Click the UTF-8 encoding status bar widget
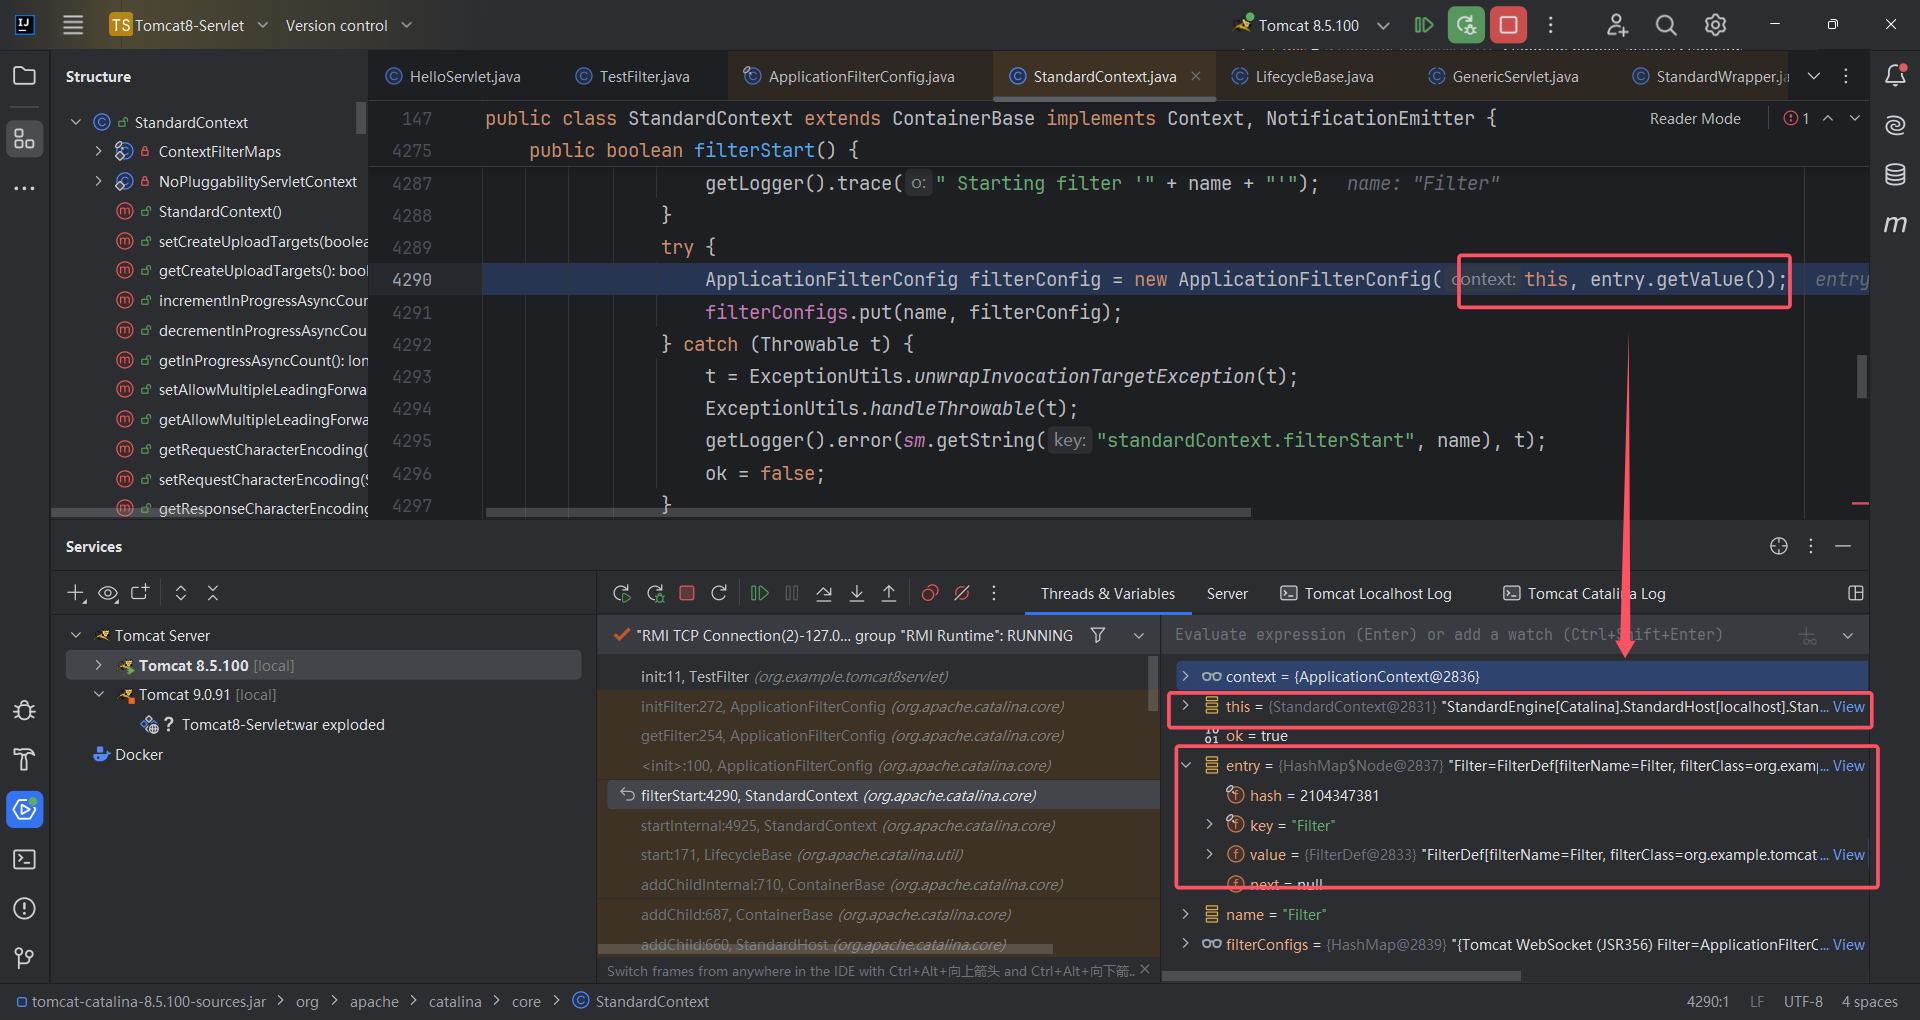Viewport: 1920px width, 1020px height. point(1803,1001)
